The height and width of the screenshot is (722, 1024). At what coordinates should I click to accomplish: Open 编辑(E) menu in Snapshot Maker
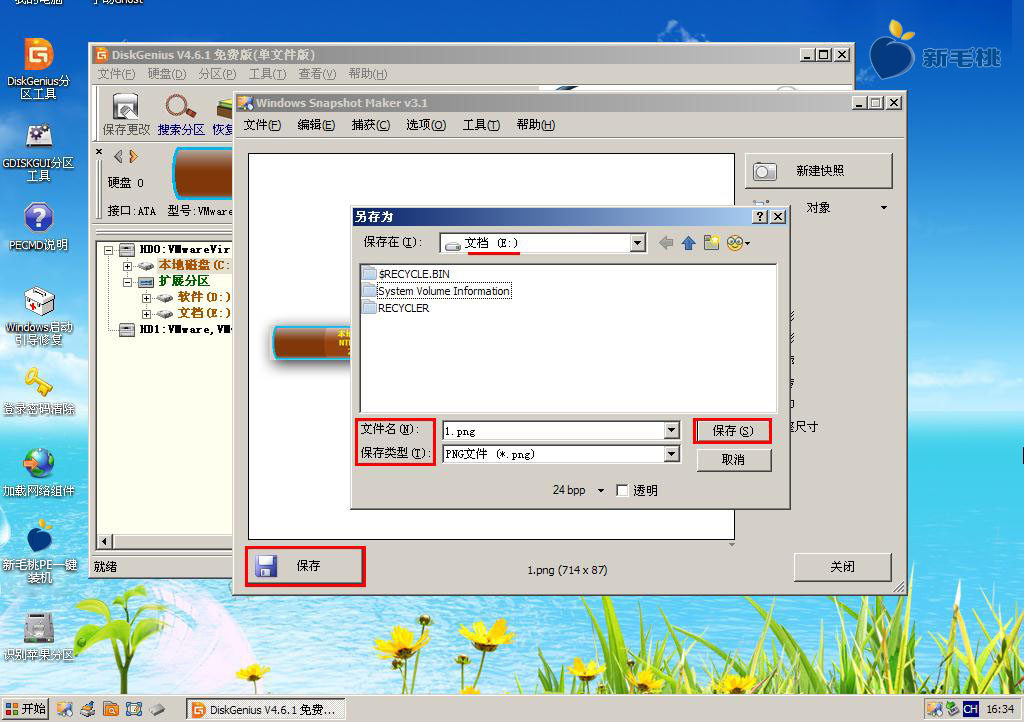pos(316,125)
